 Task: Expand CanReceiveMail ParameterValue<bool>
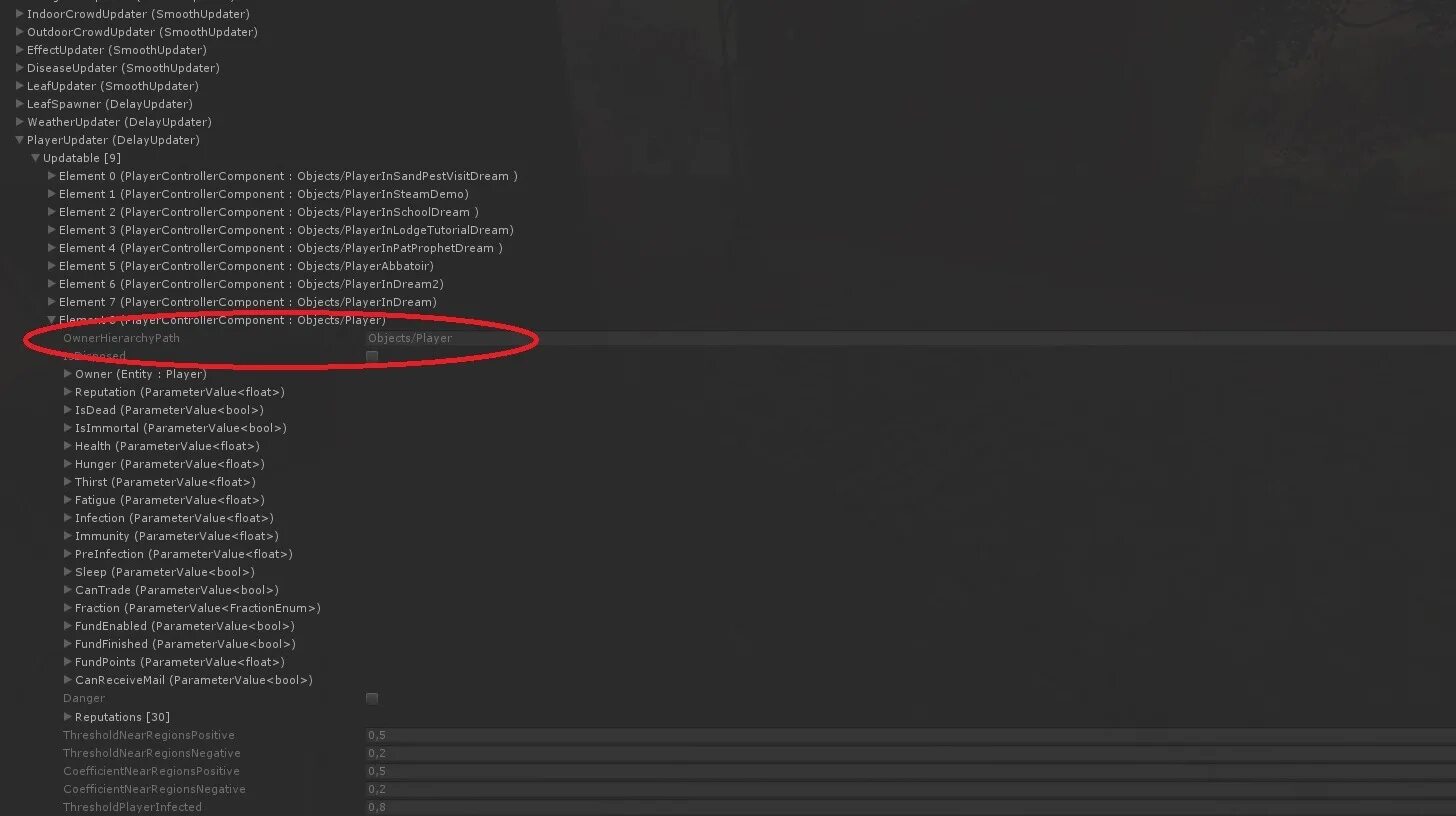pos(68,680)
